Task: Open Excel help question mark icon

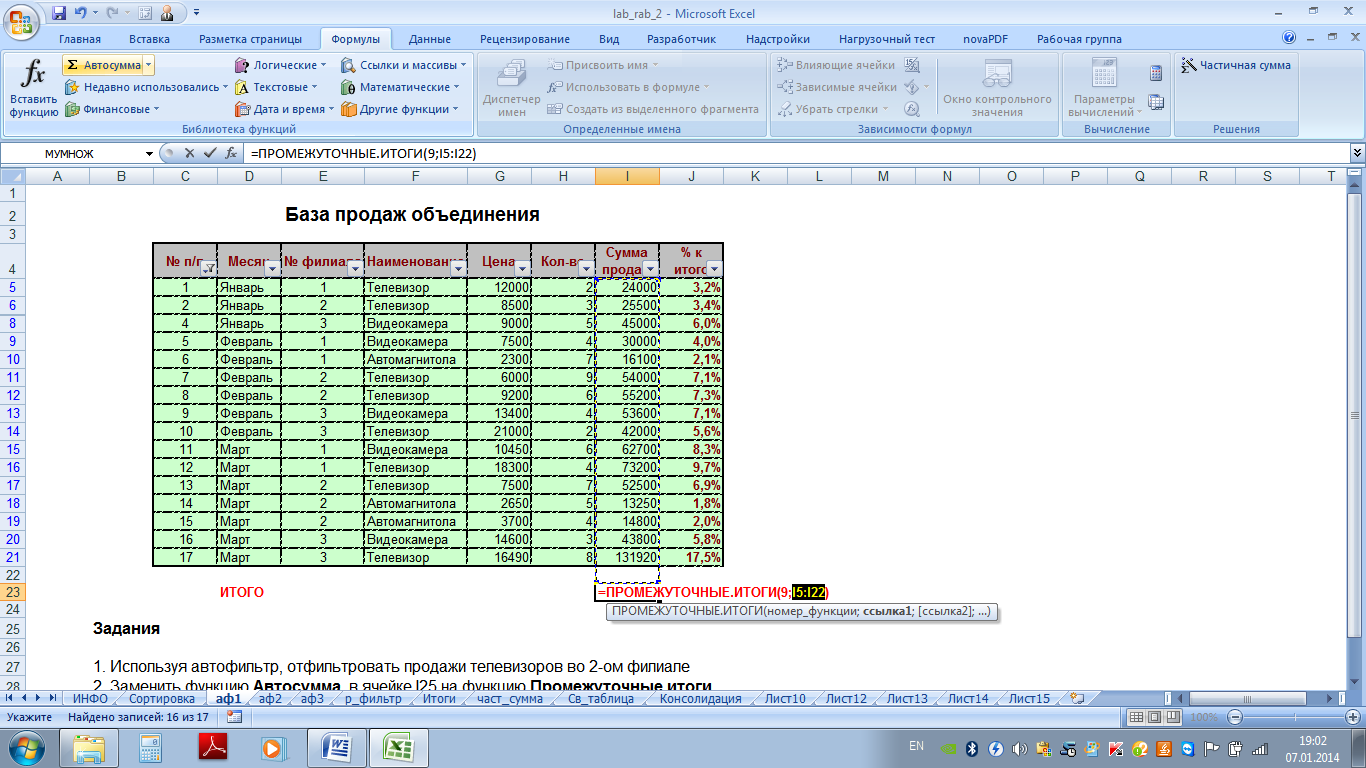Action: point(1290,39)
